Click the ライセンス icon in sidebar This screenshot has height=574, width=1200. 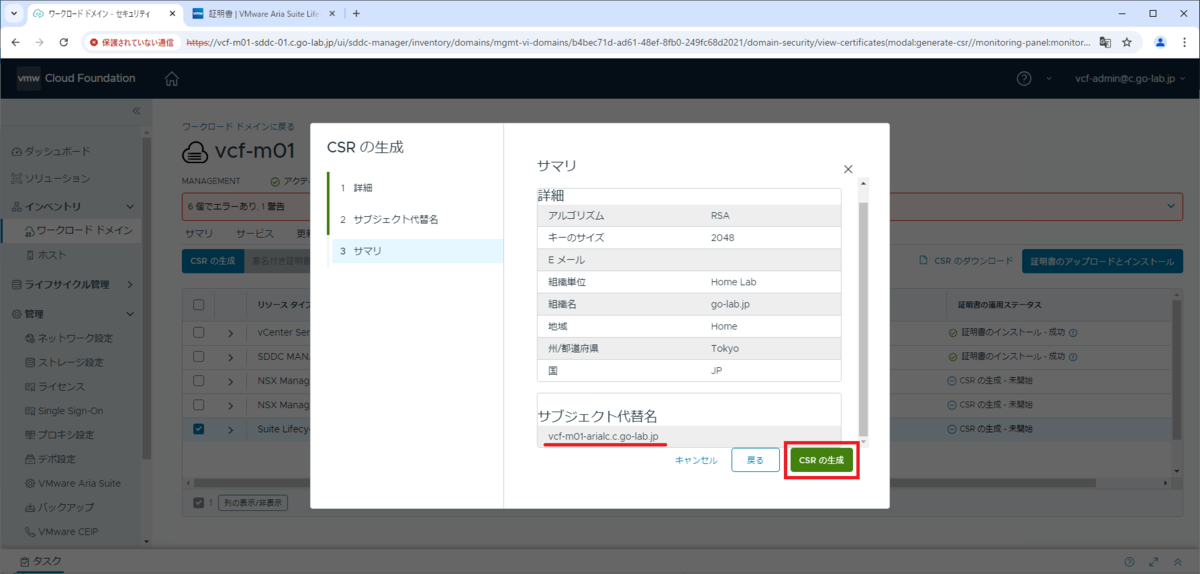pyautogui.click(x=28, y=386)
